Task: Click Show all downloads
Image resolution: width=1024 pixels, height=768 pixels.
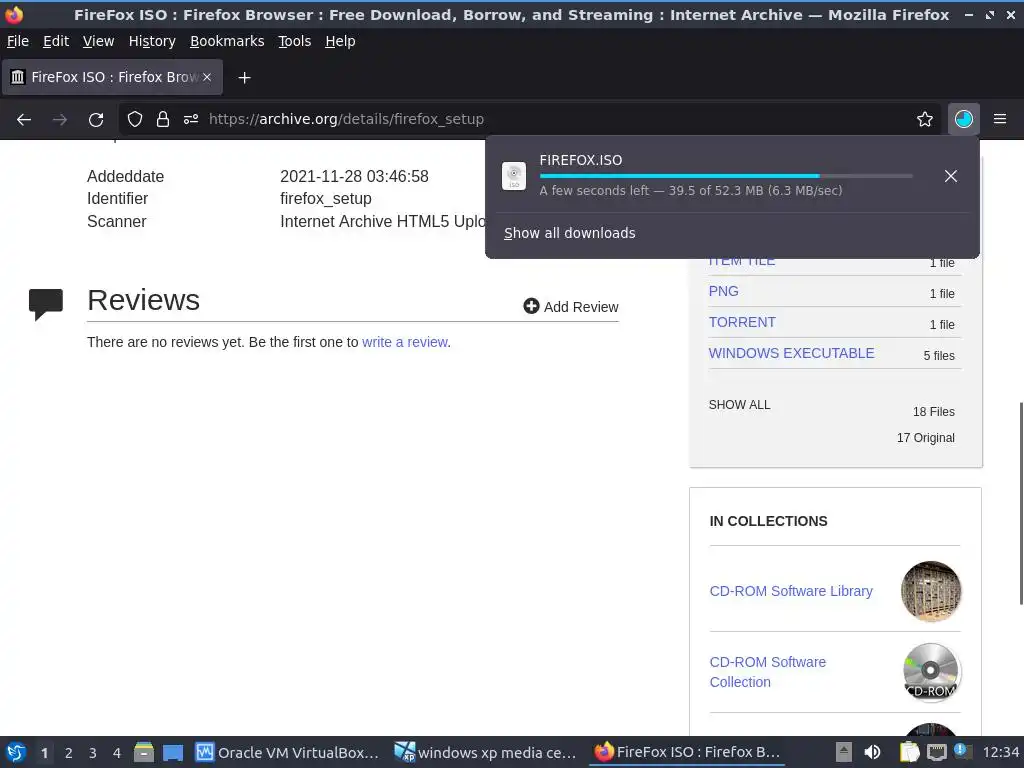Action: pos(569,233)
